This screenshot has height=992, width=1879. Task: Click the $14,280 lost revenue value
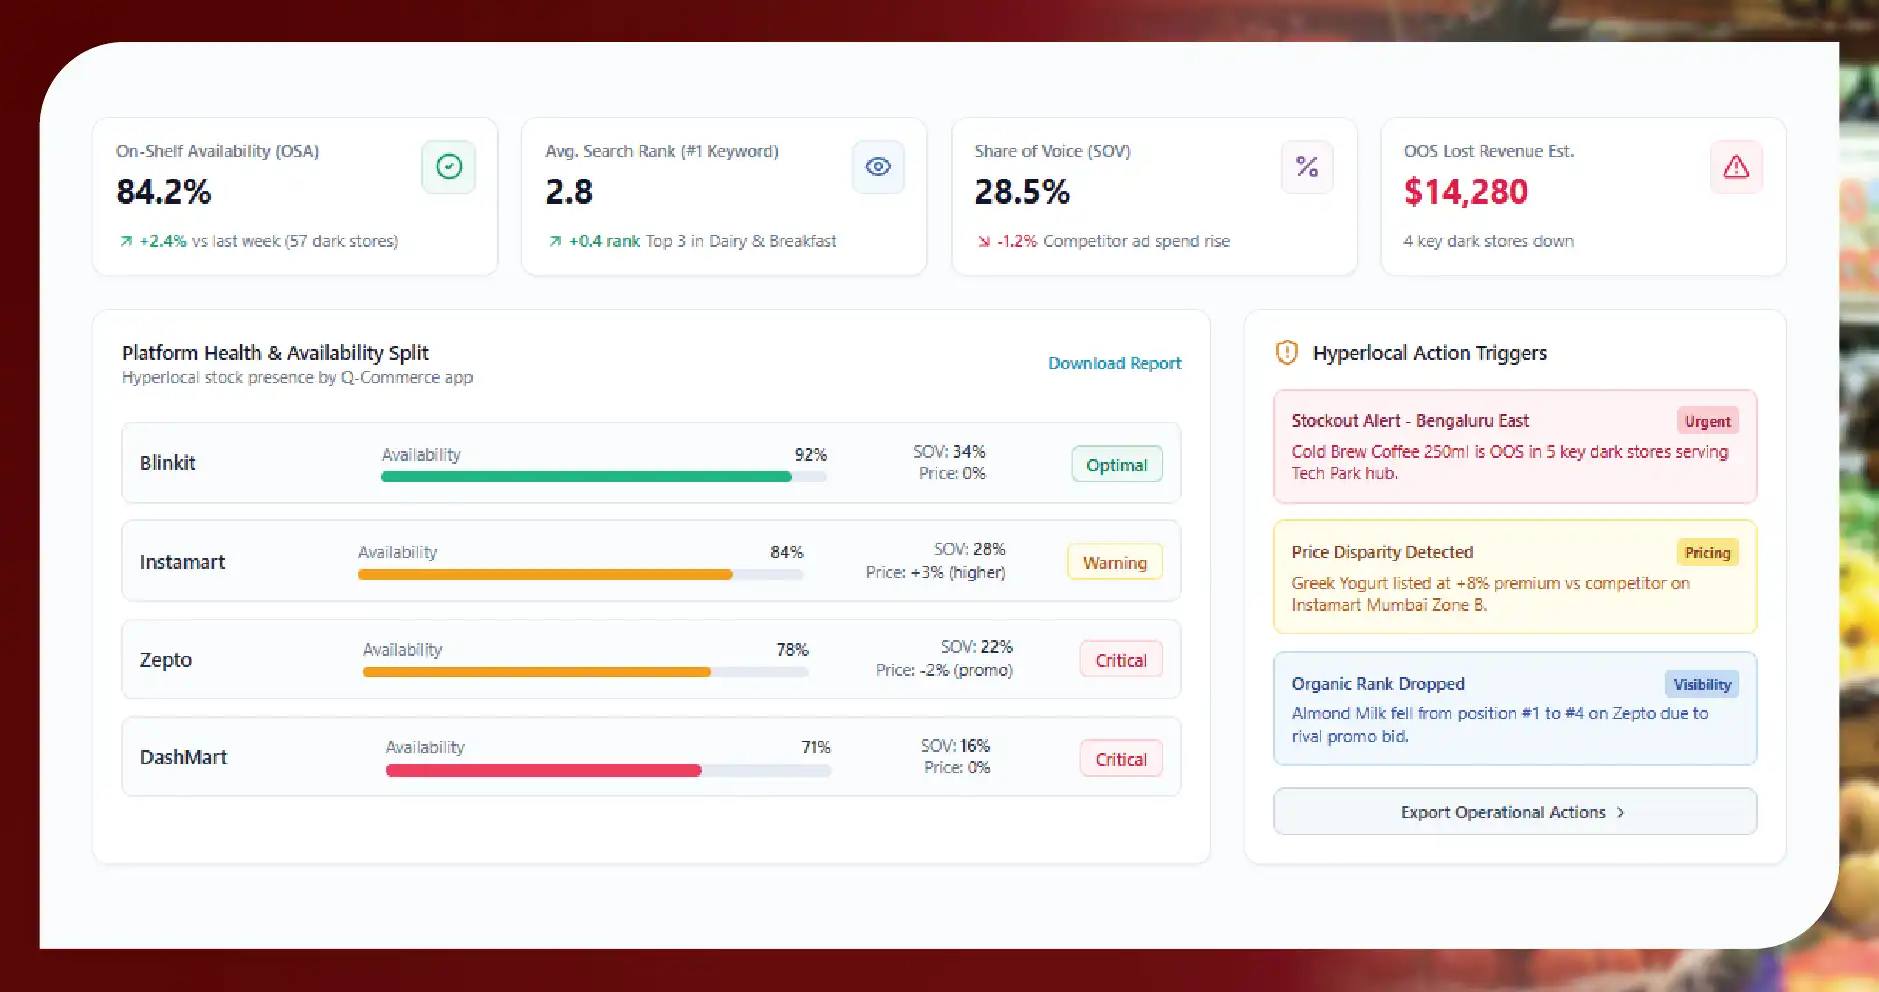(x=1466, y=192)
